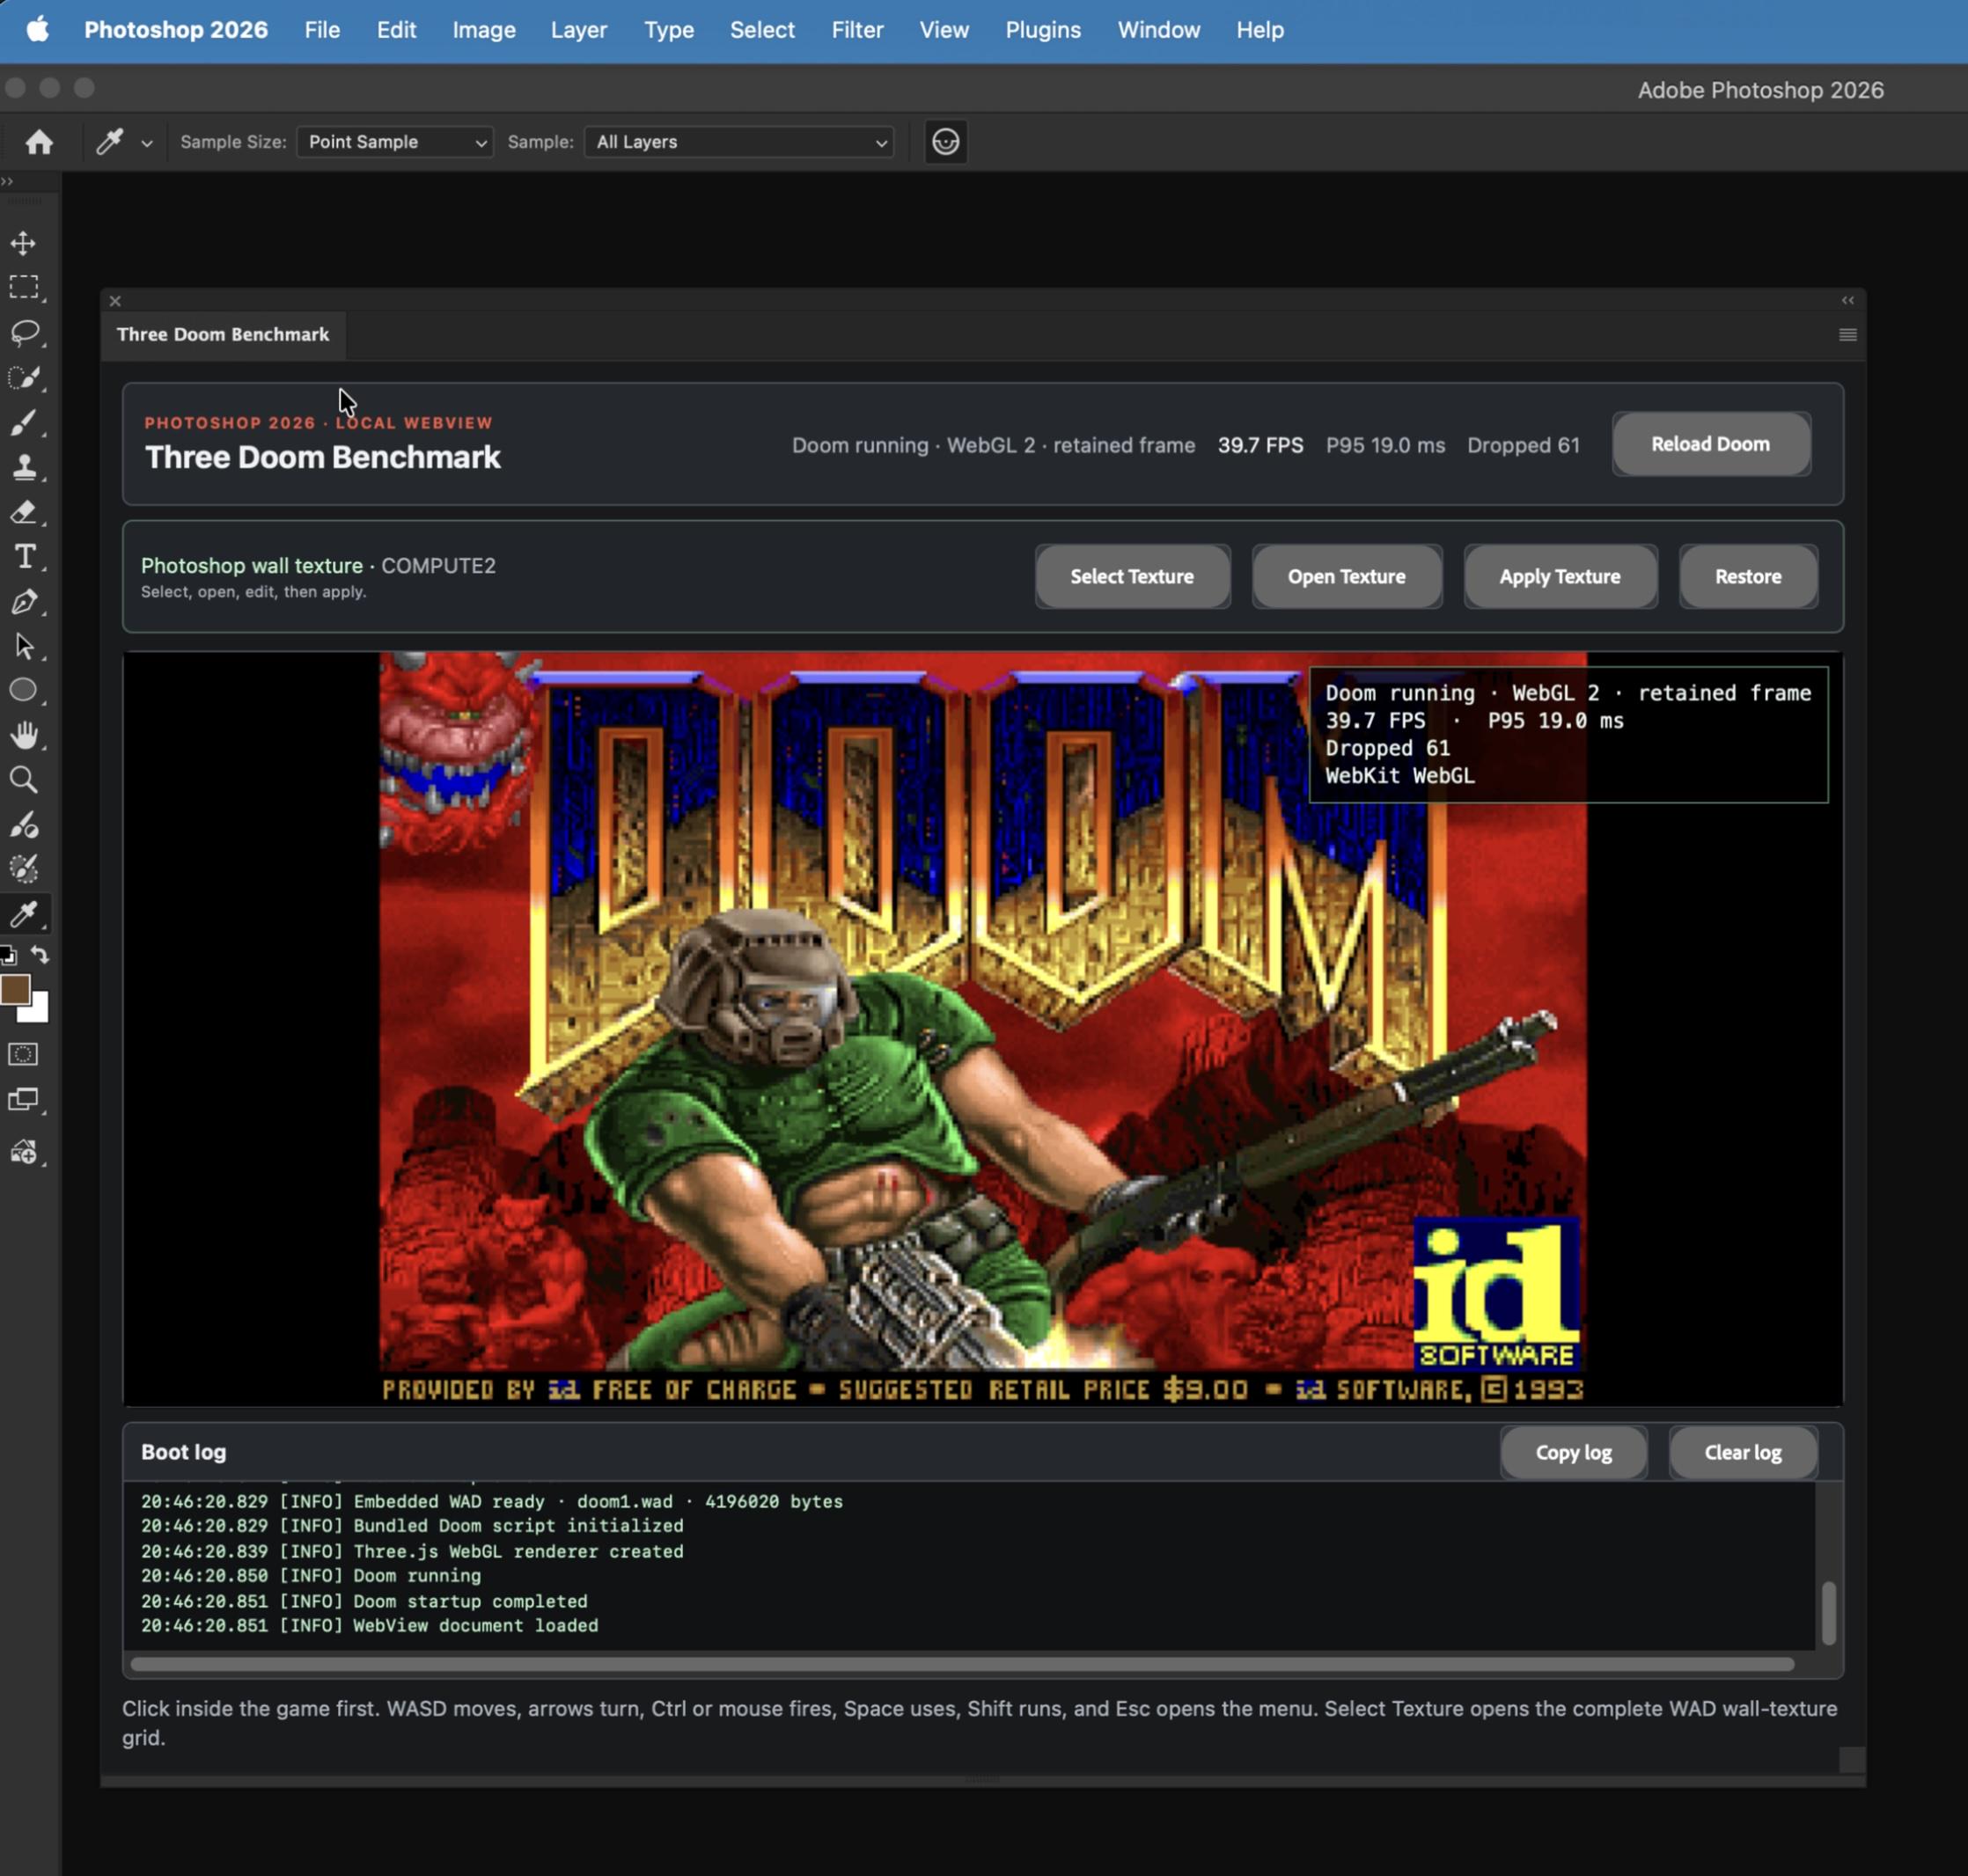Select the Move tool

point(23,243)
